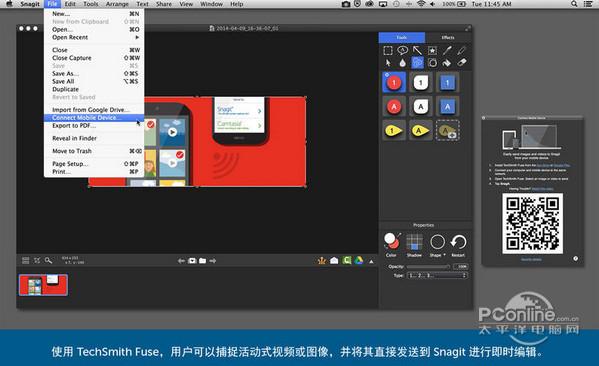The width and height of the screenshot is (599, 366).
Task: Choose Close Capture menu item
Action: tap(94, 58)
